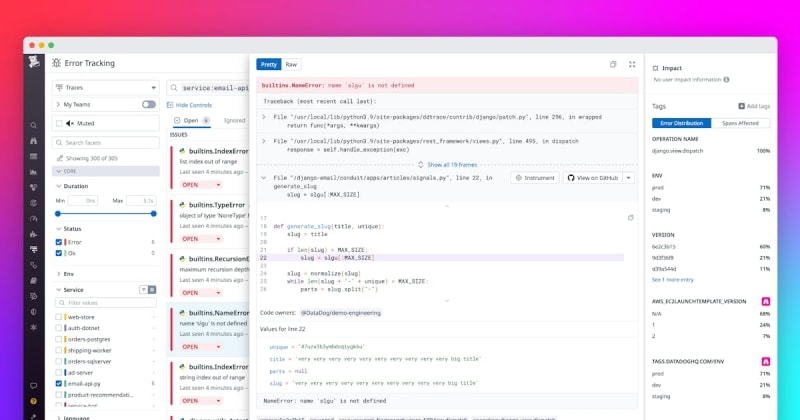800x420 pixels.
Task: Click the Search facets input field
Action: 106,143
